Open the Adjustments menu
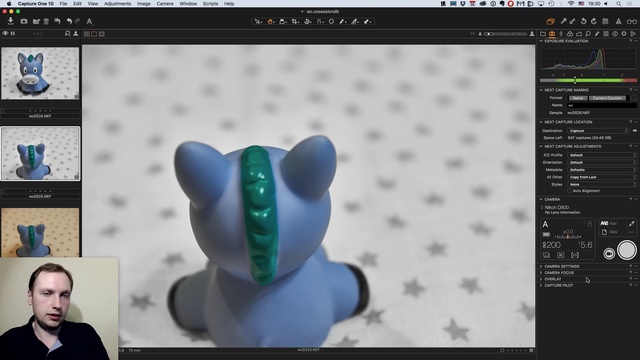The height and width of the screenshot is (360, 640). (118, 4)
